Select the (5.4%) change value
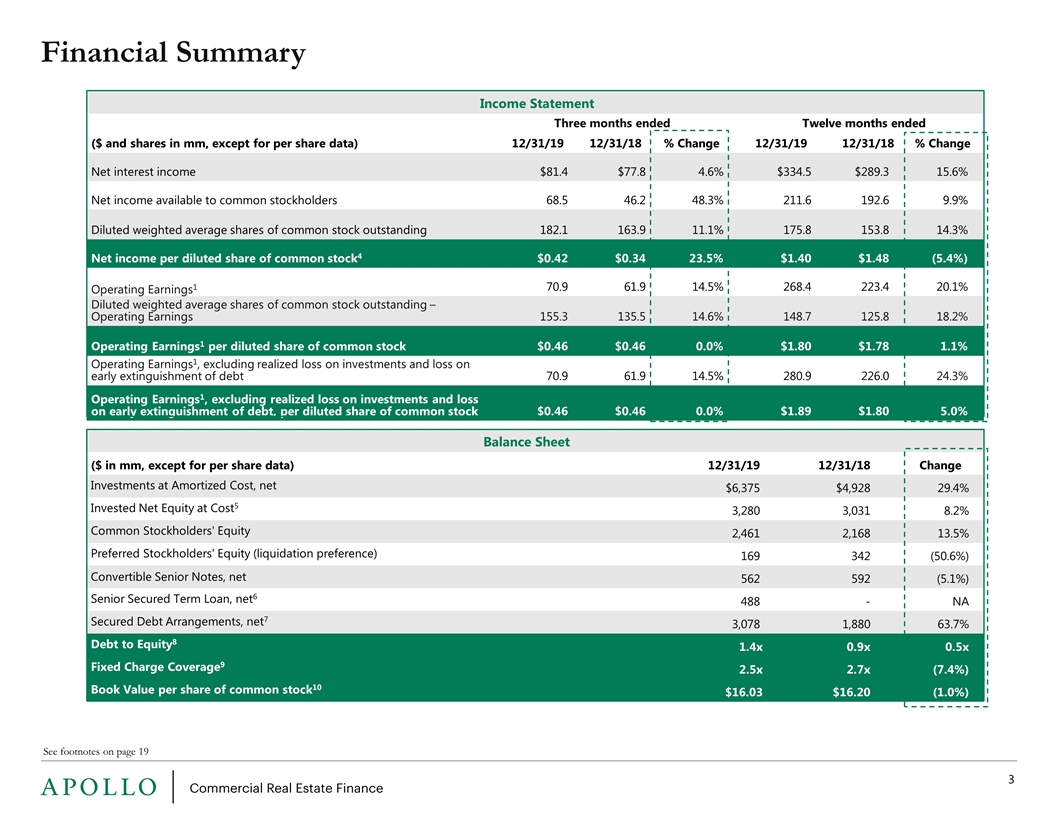 click(950, 259)
